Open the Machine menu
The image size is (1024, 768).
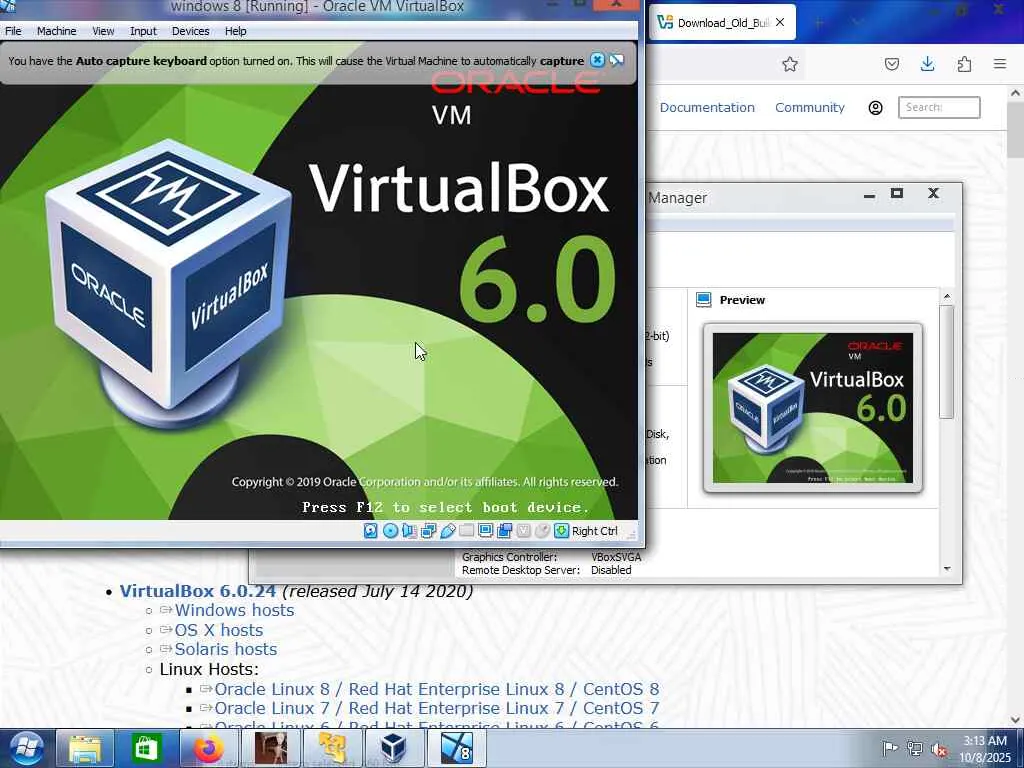point(56,31)
